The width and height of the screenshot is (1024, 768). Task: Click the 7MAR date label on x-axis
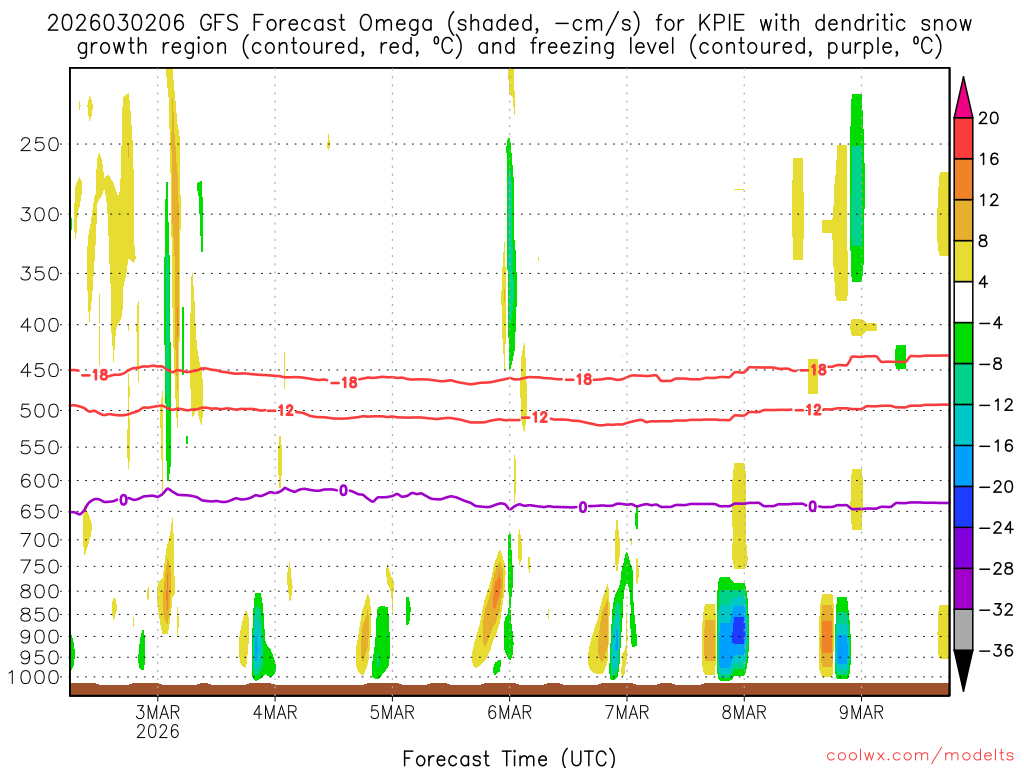627,712
